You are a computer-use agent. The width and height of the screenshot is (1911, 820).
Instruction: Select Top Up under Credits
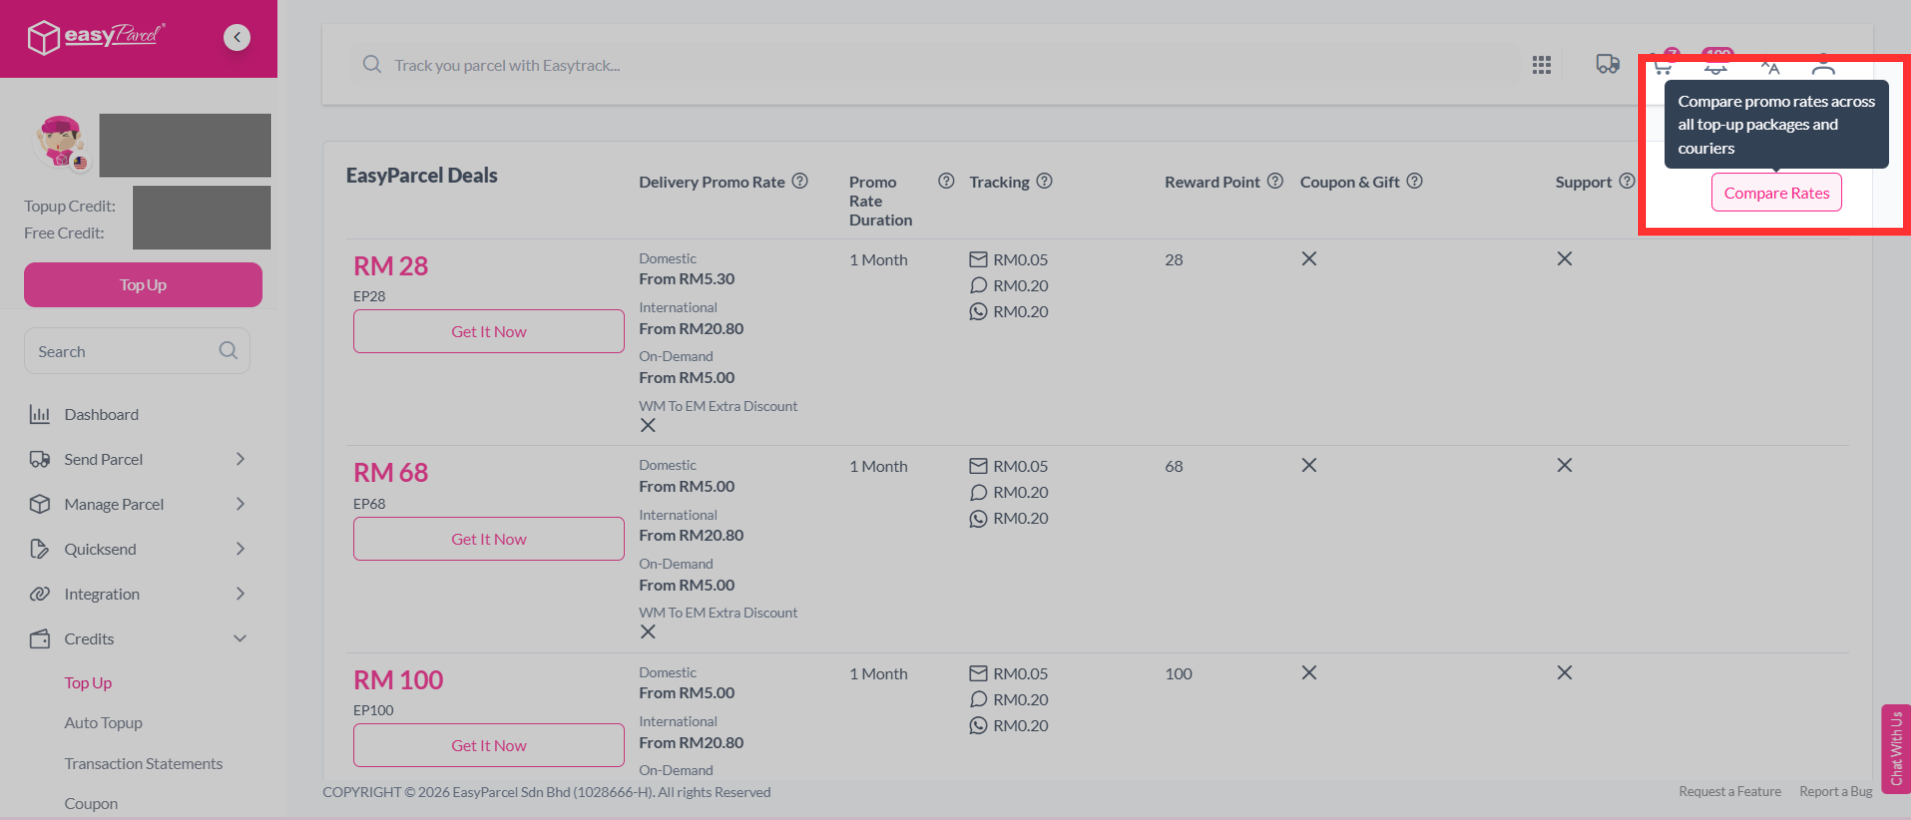point(88,683)
